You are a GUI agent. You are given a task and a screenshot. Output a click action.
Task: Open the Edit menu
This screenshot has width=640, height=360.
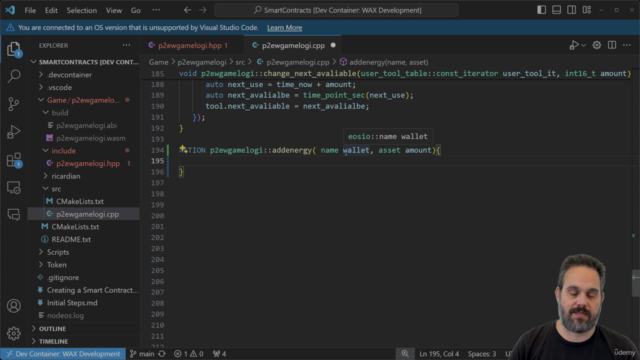(51, 10)
